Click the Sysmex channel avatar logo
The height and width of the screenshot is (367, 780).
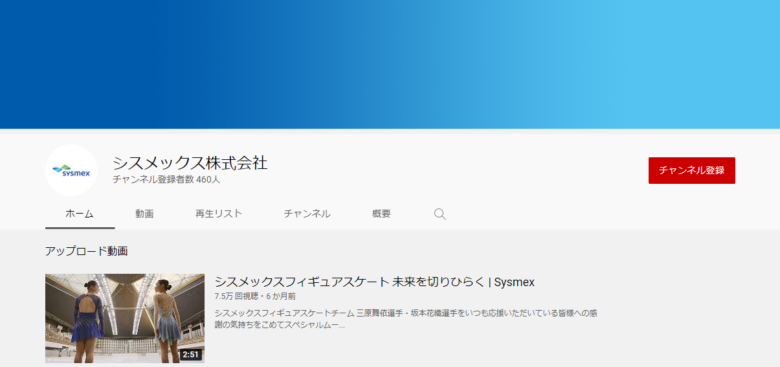(71, 170)
